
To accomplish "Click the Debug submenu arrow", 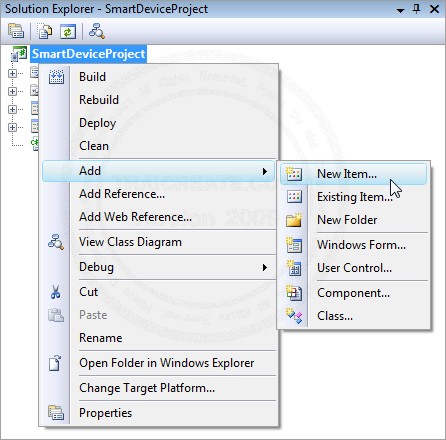I will point(265,267).
